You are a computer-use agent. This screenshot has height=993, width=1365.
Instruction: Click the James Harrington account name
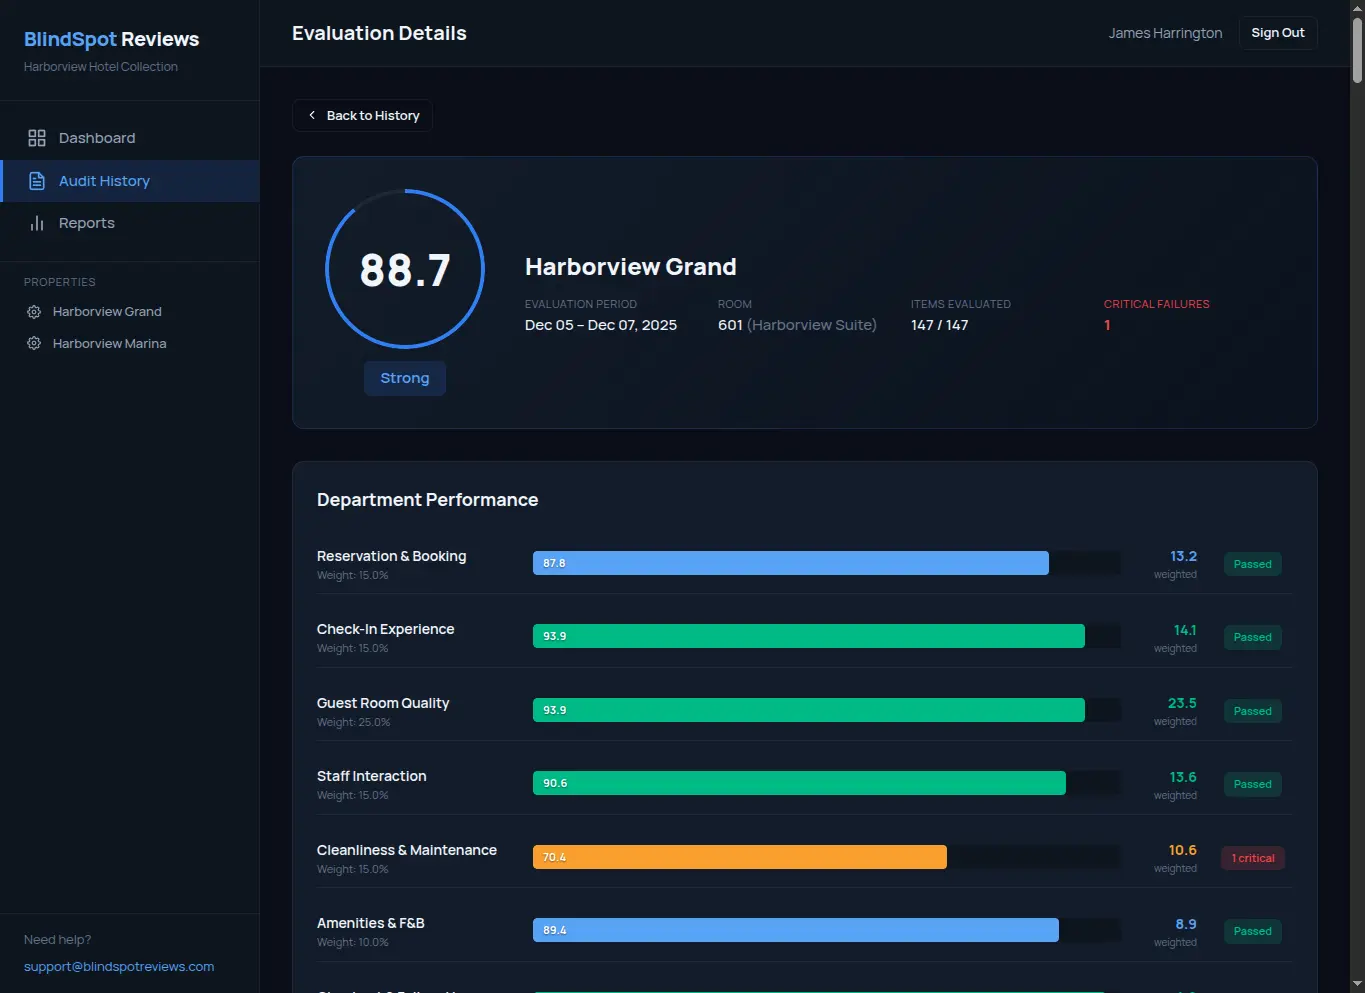[1164, 32]
